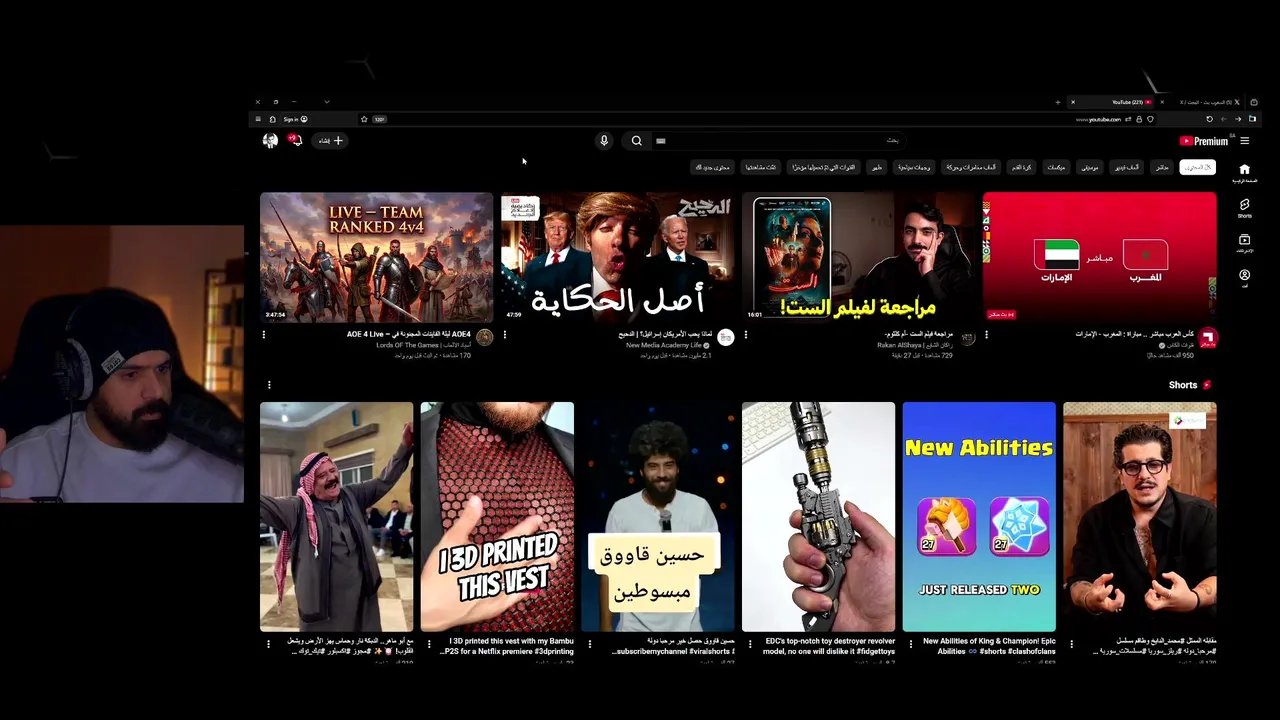This screenshot has width=1280, height=720.
Task: Click the search magnifier button
Action: [x=636, y=141]
